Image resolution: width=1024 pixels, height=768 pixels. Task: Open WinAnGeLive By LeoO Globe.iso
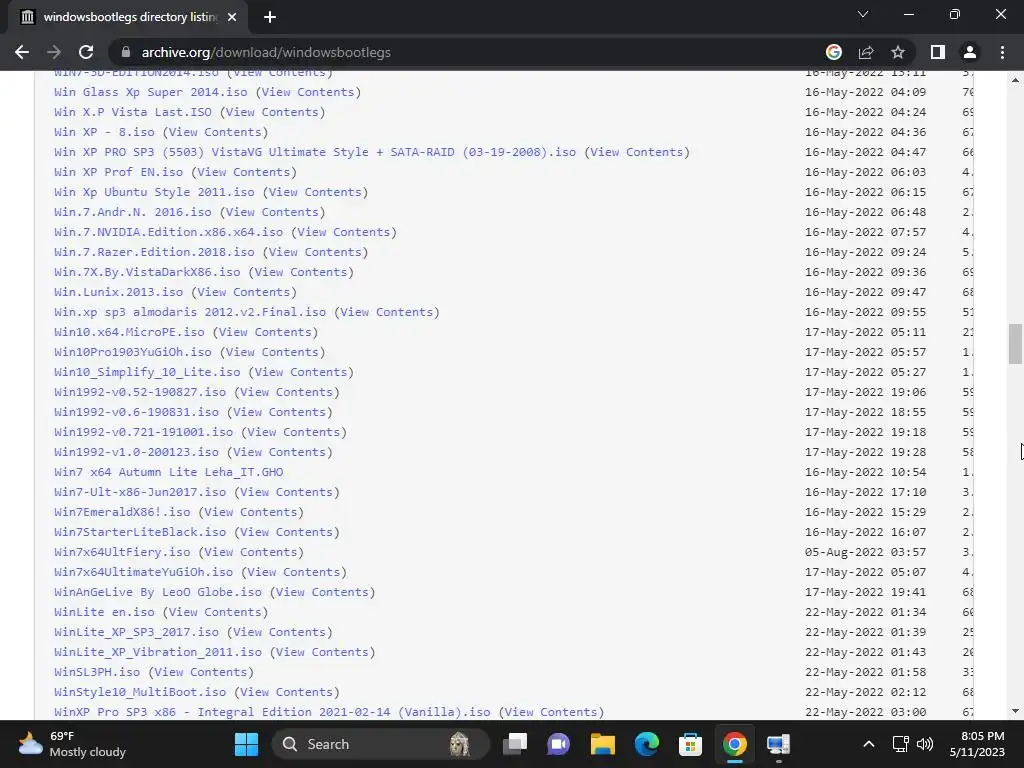158,592
